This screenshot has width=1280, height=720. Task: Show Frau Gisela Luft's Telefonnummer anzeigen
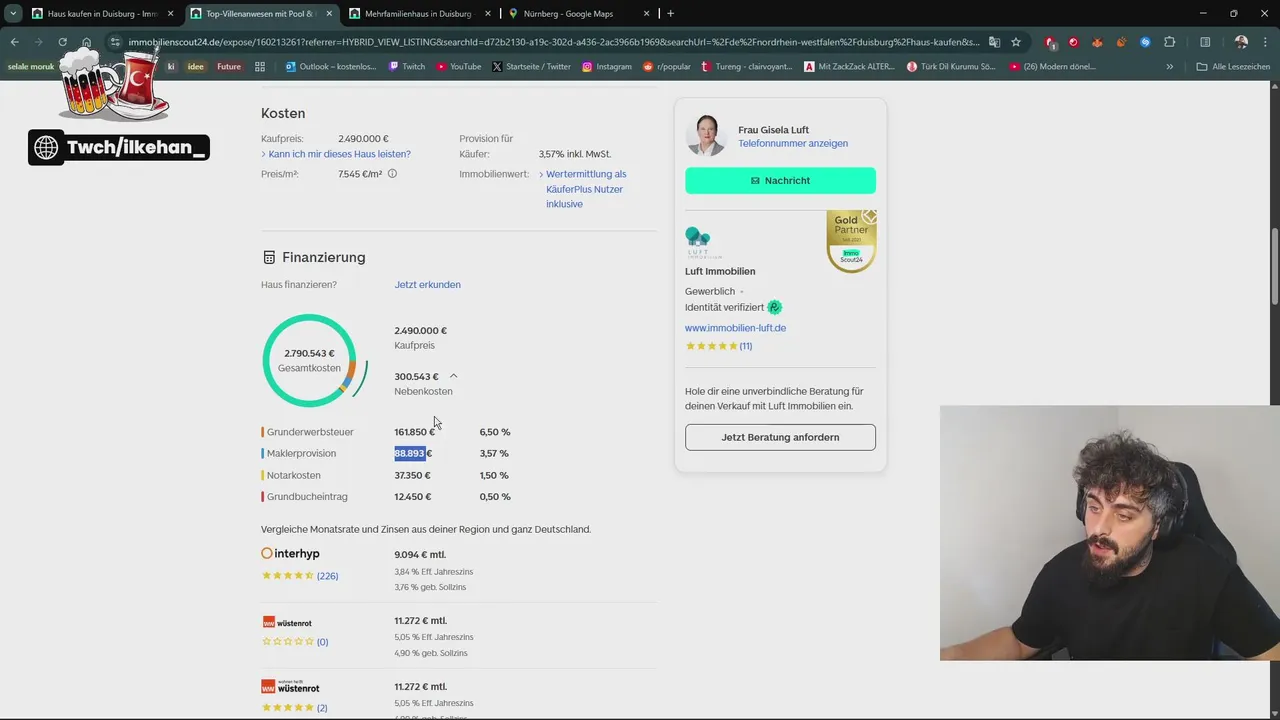(793, 144)
